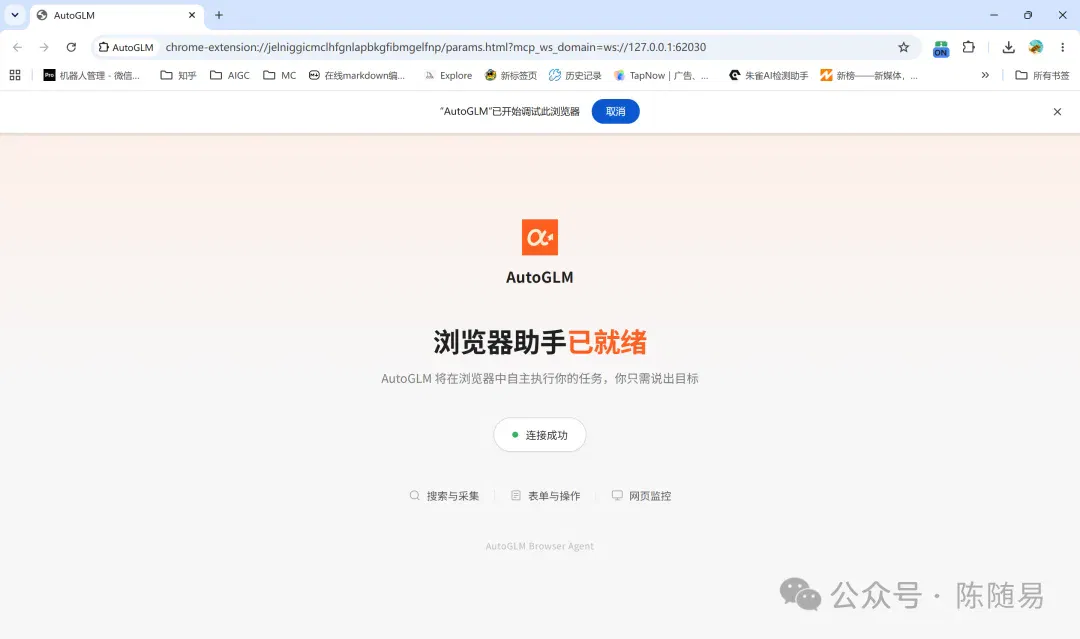Viewport: 1080px width, 639px height.
Task: Click the debugging notice text in infobar
Action: pyautogui.click(x=510, y=112)
